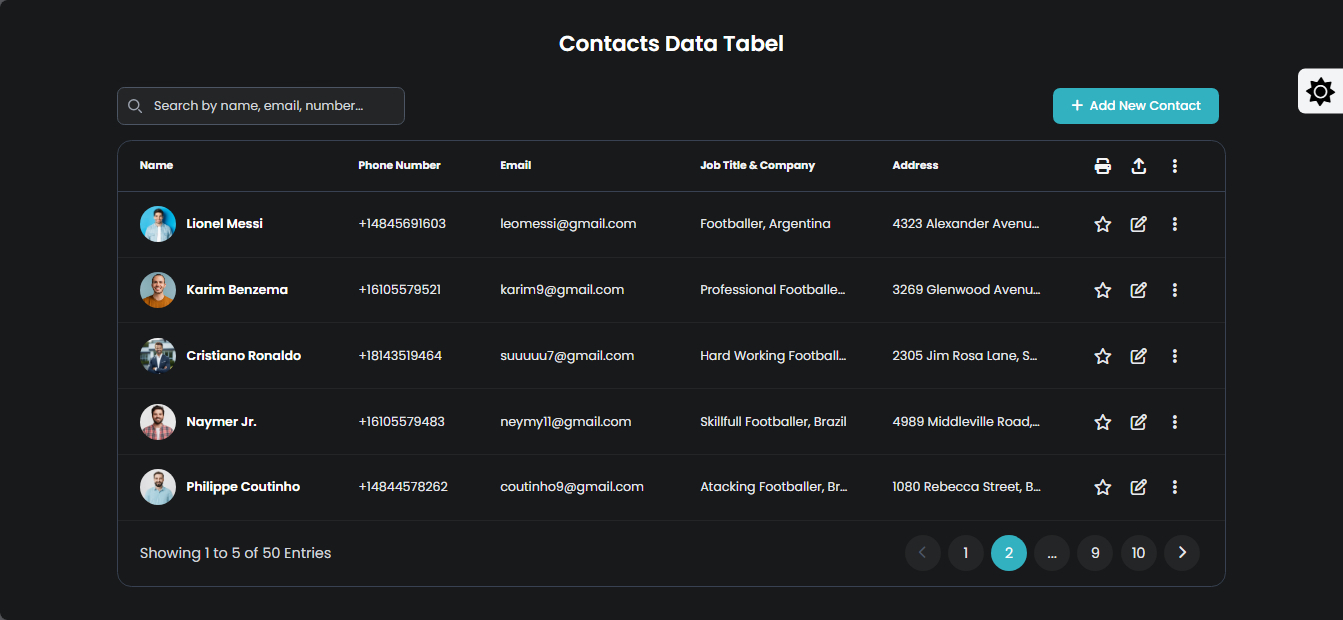Image resolution: width=1343 pixels, height=620 pixels.
Task: Star the Cristiano Ronaldo contact
Action: pos(1102,356)
